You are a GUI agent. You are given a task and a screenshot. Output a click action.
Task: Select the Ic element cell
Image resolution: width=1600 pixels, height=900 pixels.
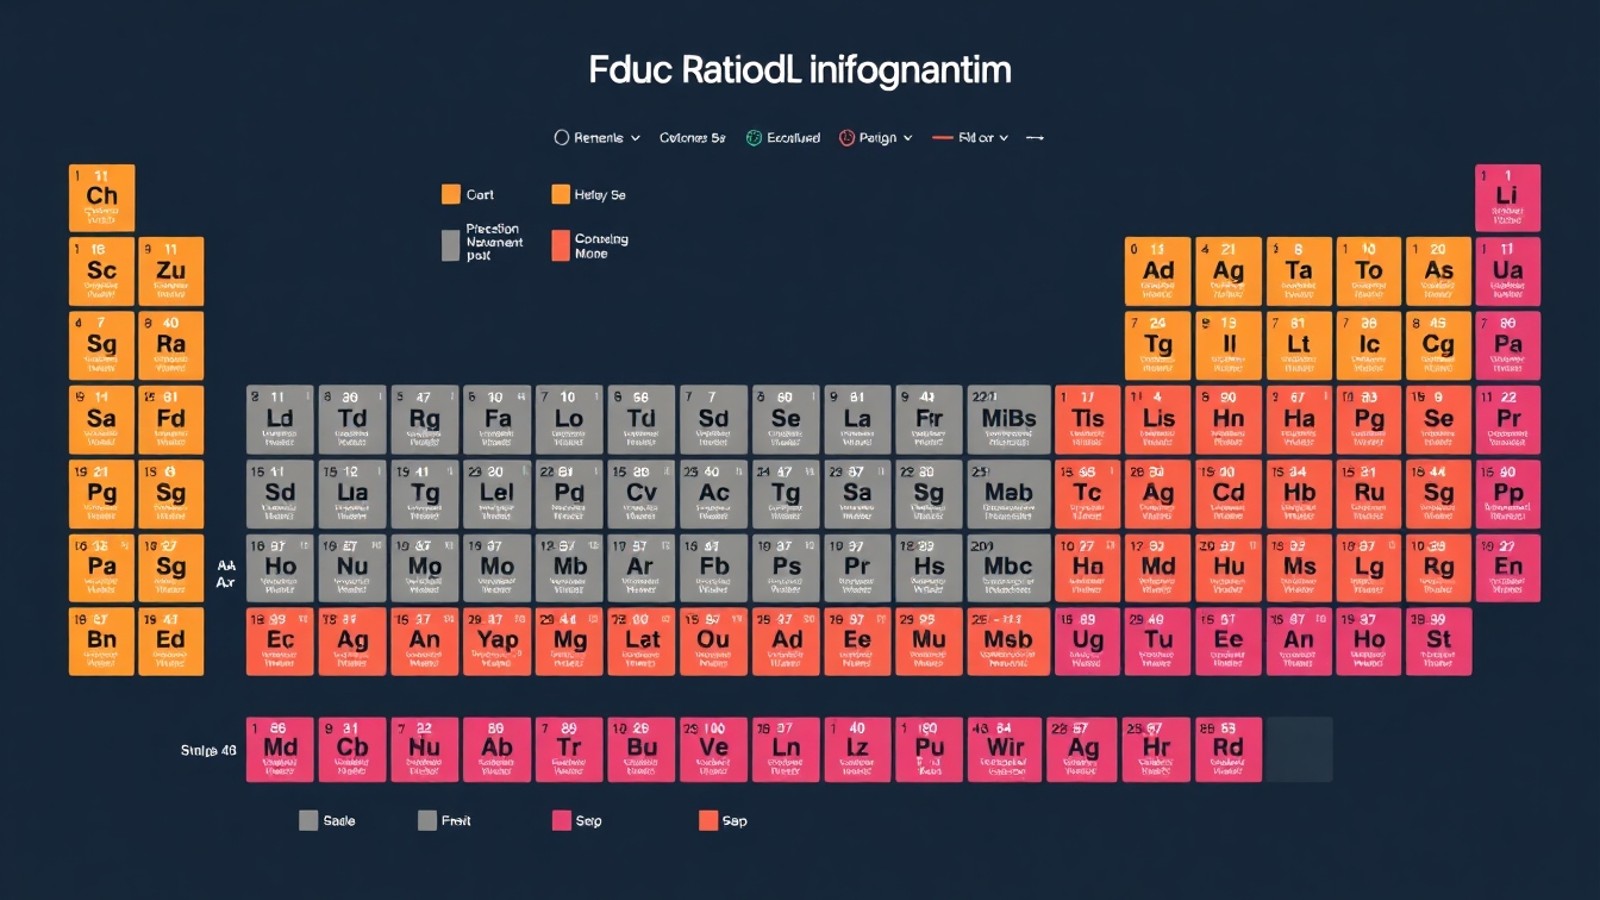click(1369, 345)
